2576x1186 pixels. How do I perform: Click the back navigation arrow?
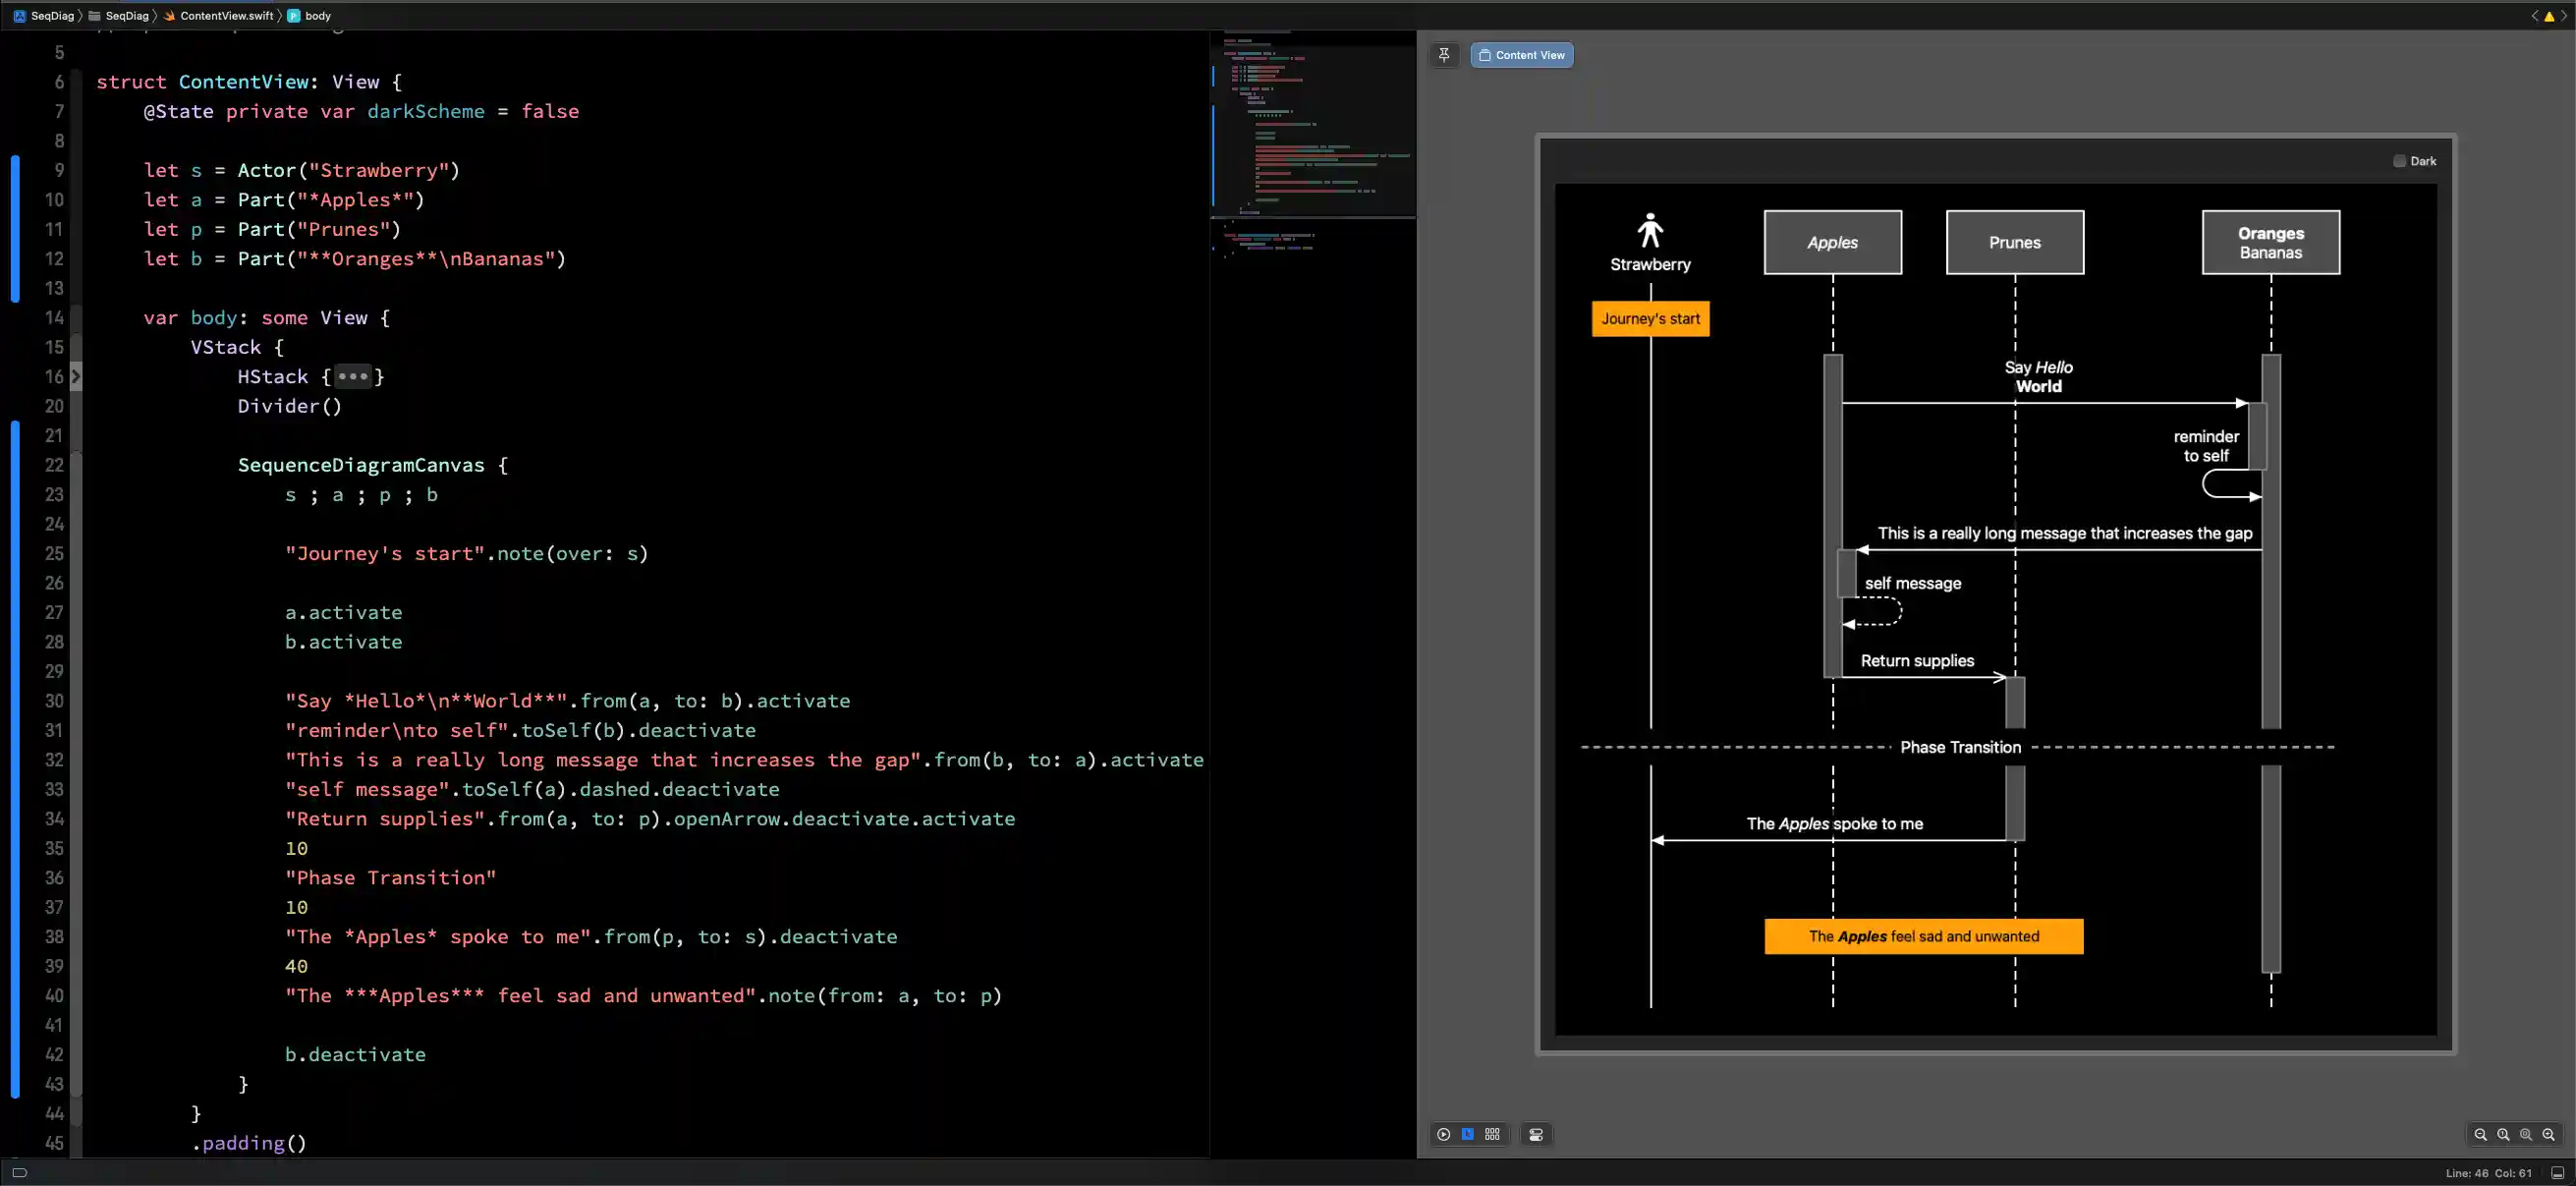[x=2535, y=16]
